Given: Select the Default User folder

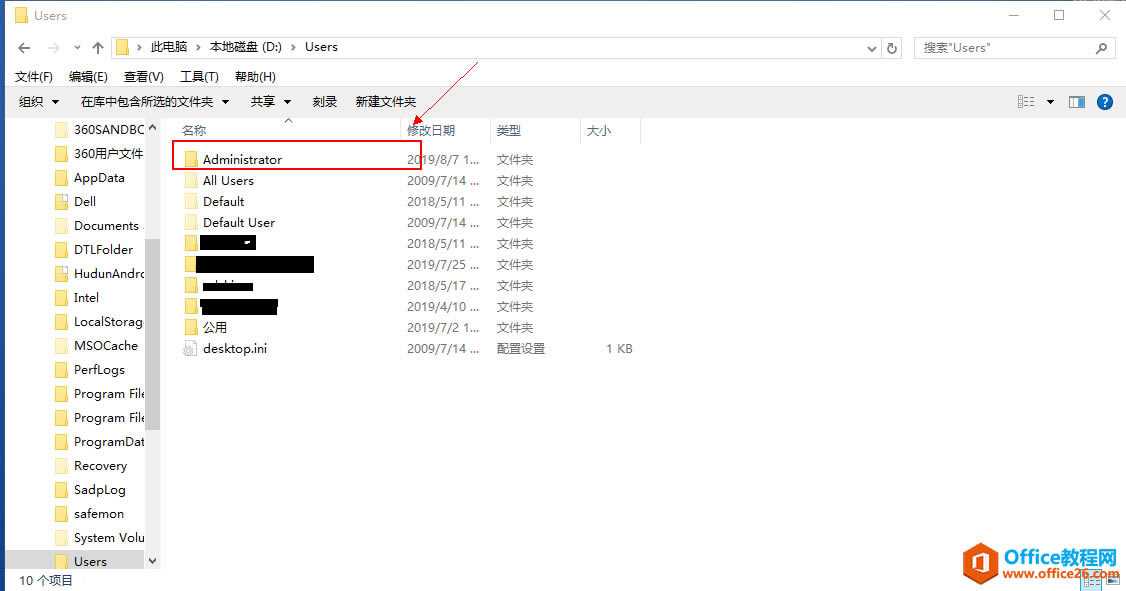Looking at the screenshot, I should 238,223.
